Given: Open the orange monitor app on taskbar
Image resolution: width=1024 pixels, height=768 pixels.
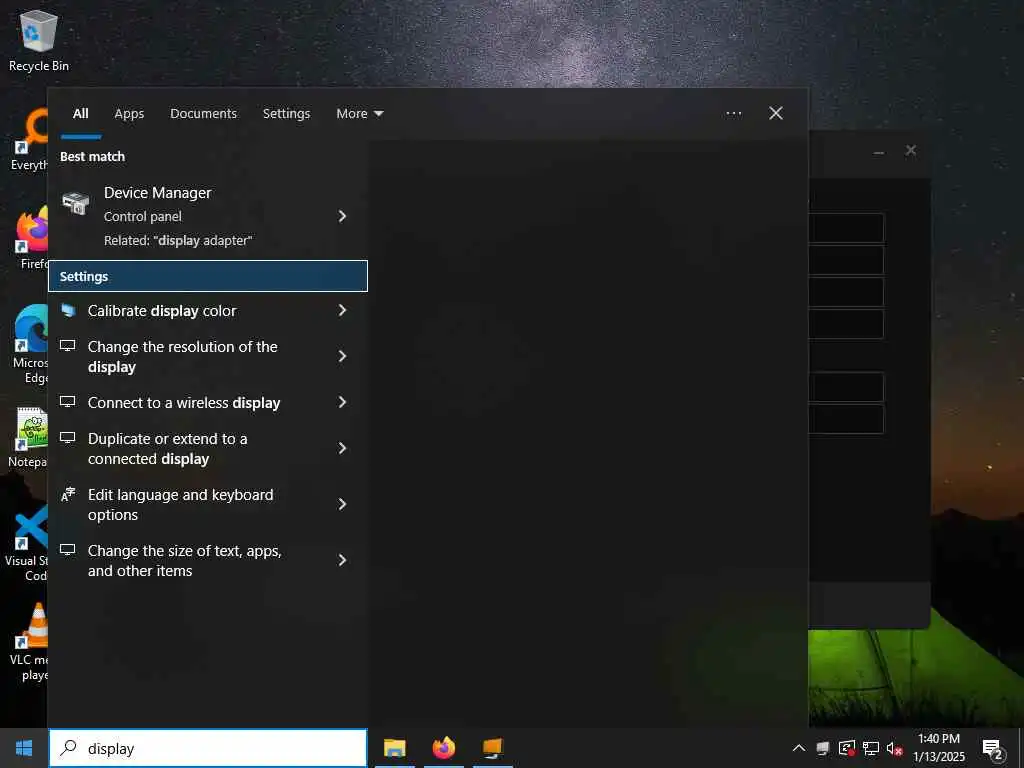Looking at the screenshot, I should tap(493, 748).
